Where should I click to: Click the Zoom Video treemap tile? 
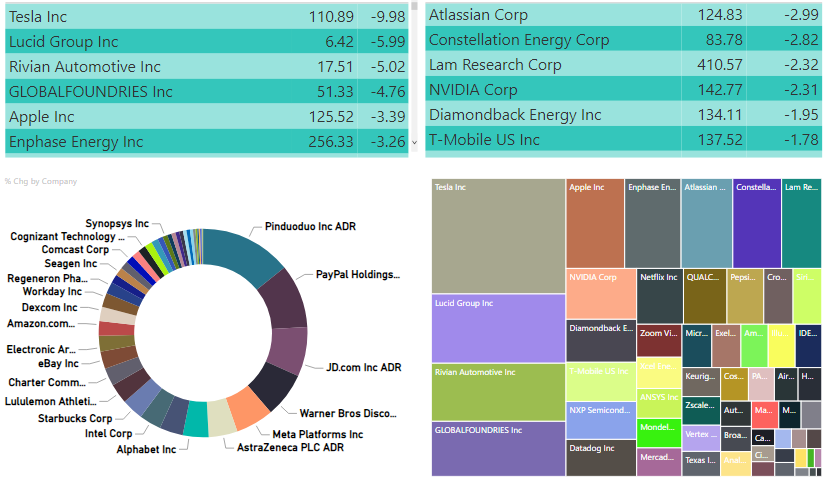point(659,341)
